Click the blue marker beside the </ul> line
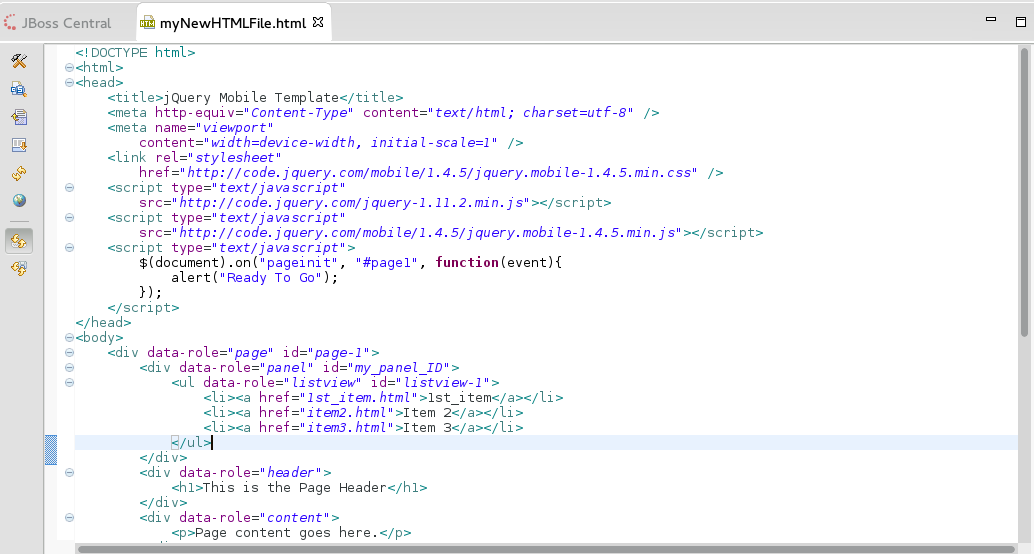The height and width of the screenshot is (554, 1034). pos(51,450)
